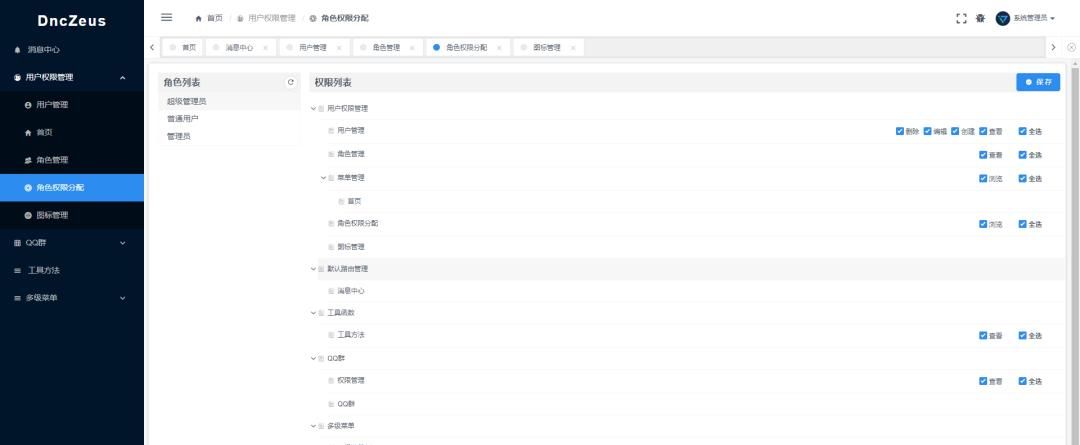Collapse the 工具函数 tree node
This screenshot has width=1080, height=445.
[313, 313]
